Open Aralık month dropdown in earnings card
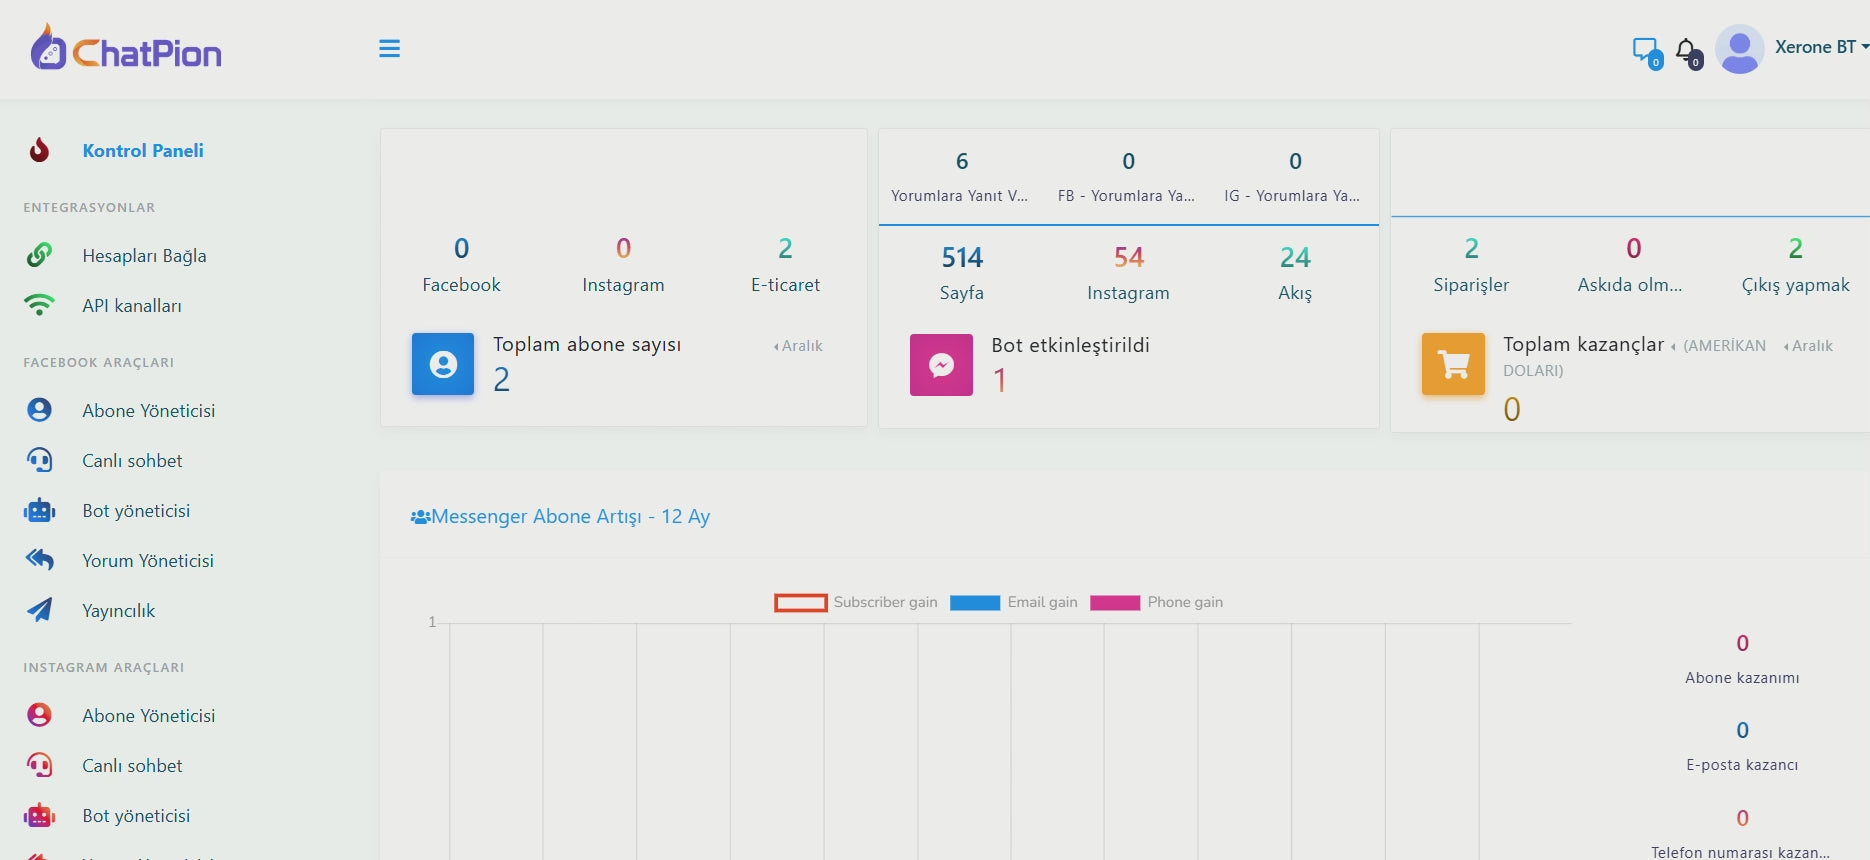The image size is (1870, 860). pyautogui.click(x=1808, y=346)
